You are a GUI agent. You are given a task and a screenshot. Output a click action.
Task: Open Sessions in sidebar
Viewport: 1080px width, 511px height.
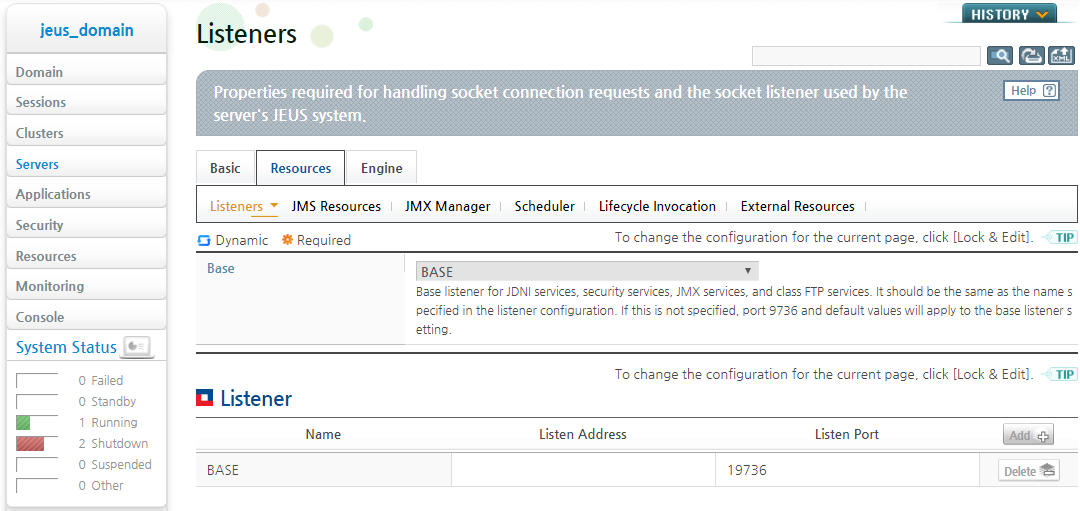tap(87, 102)
